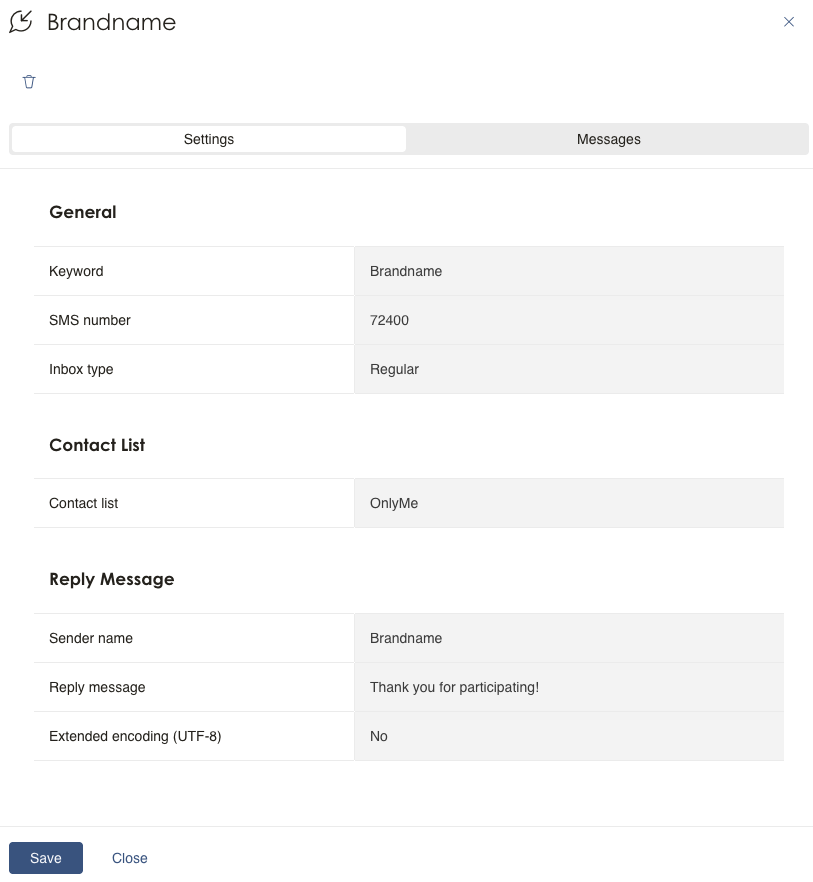Close the dialog with the X icon

coord(789,22)
